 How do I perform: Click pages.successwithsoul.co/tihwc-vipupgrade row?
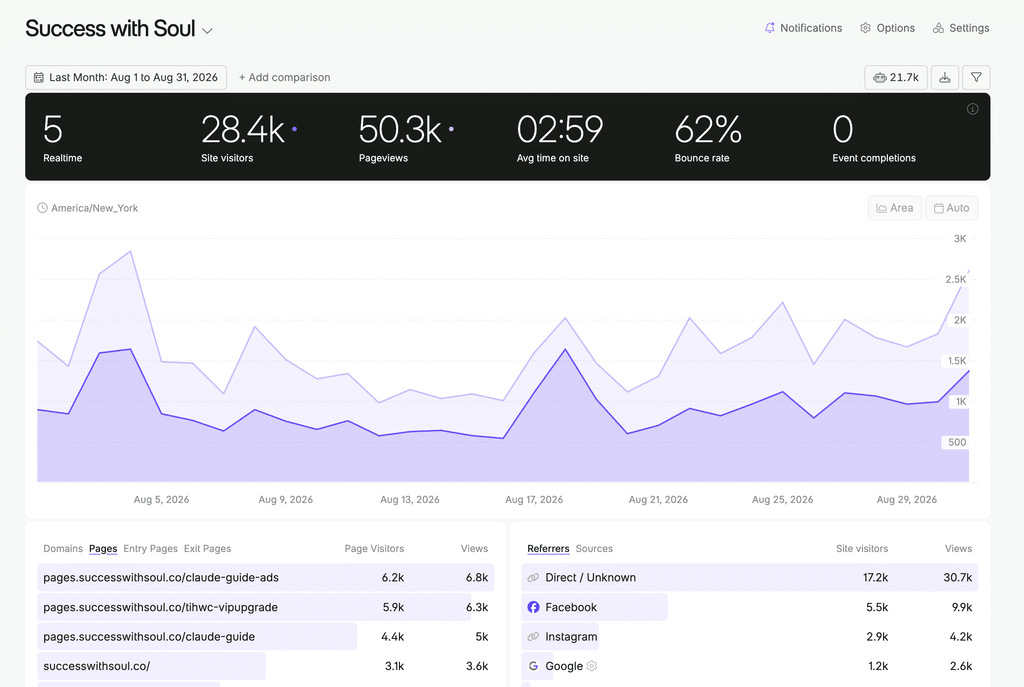(266, 607)
